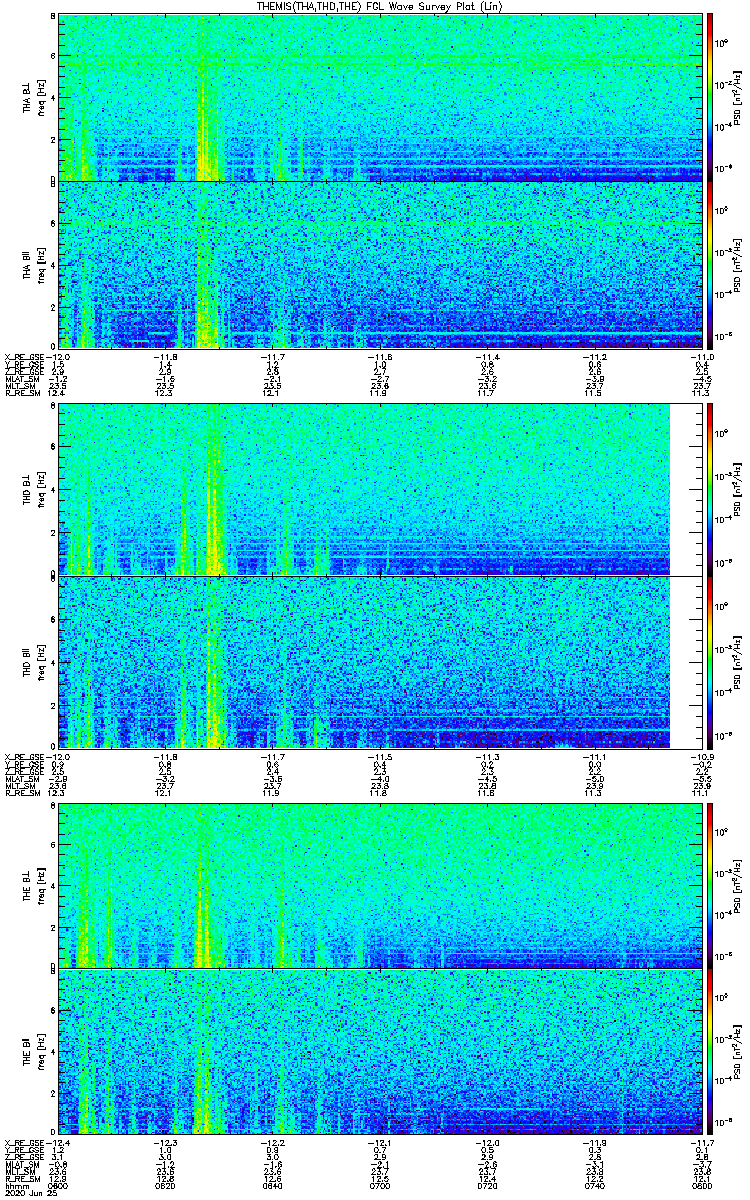
Task: Click the 'THD B|| freq [Hz]' axis label
Action: click(x=35, y=662)
